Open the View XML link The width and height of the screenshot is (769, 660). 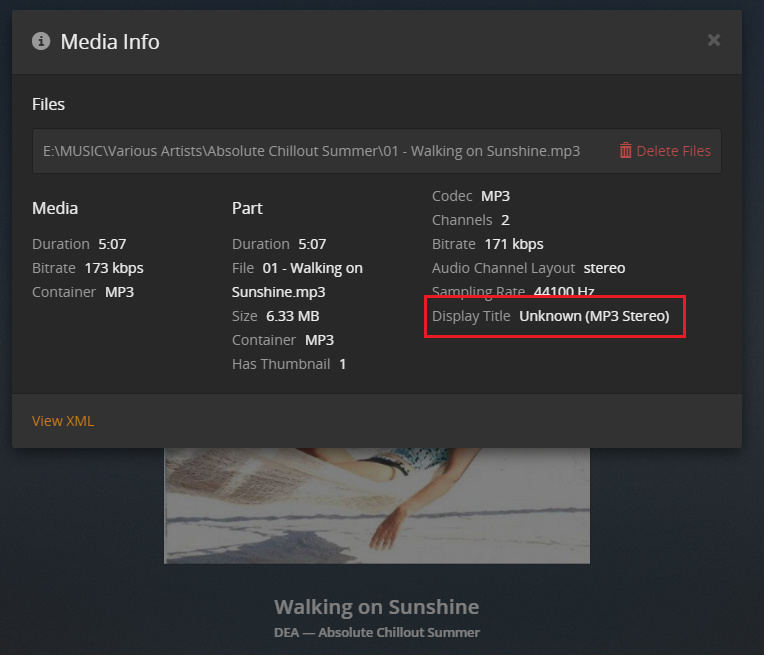tap(63, 421)
